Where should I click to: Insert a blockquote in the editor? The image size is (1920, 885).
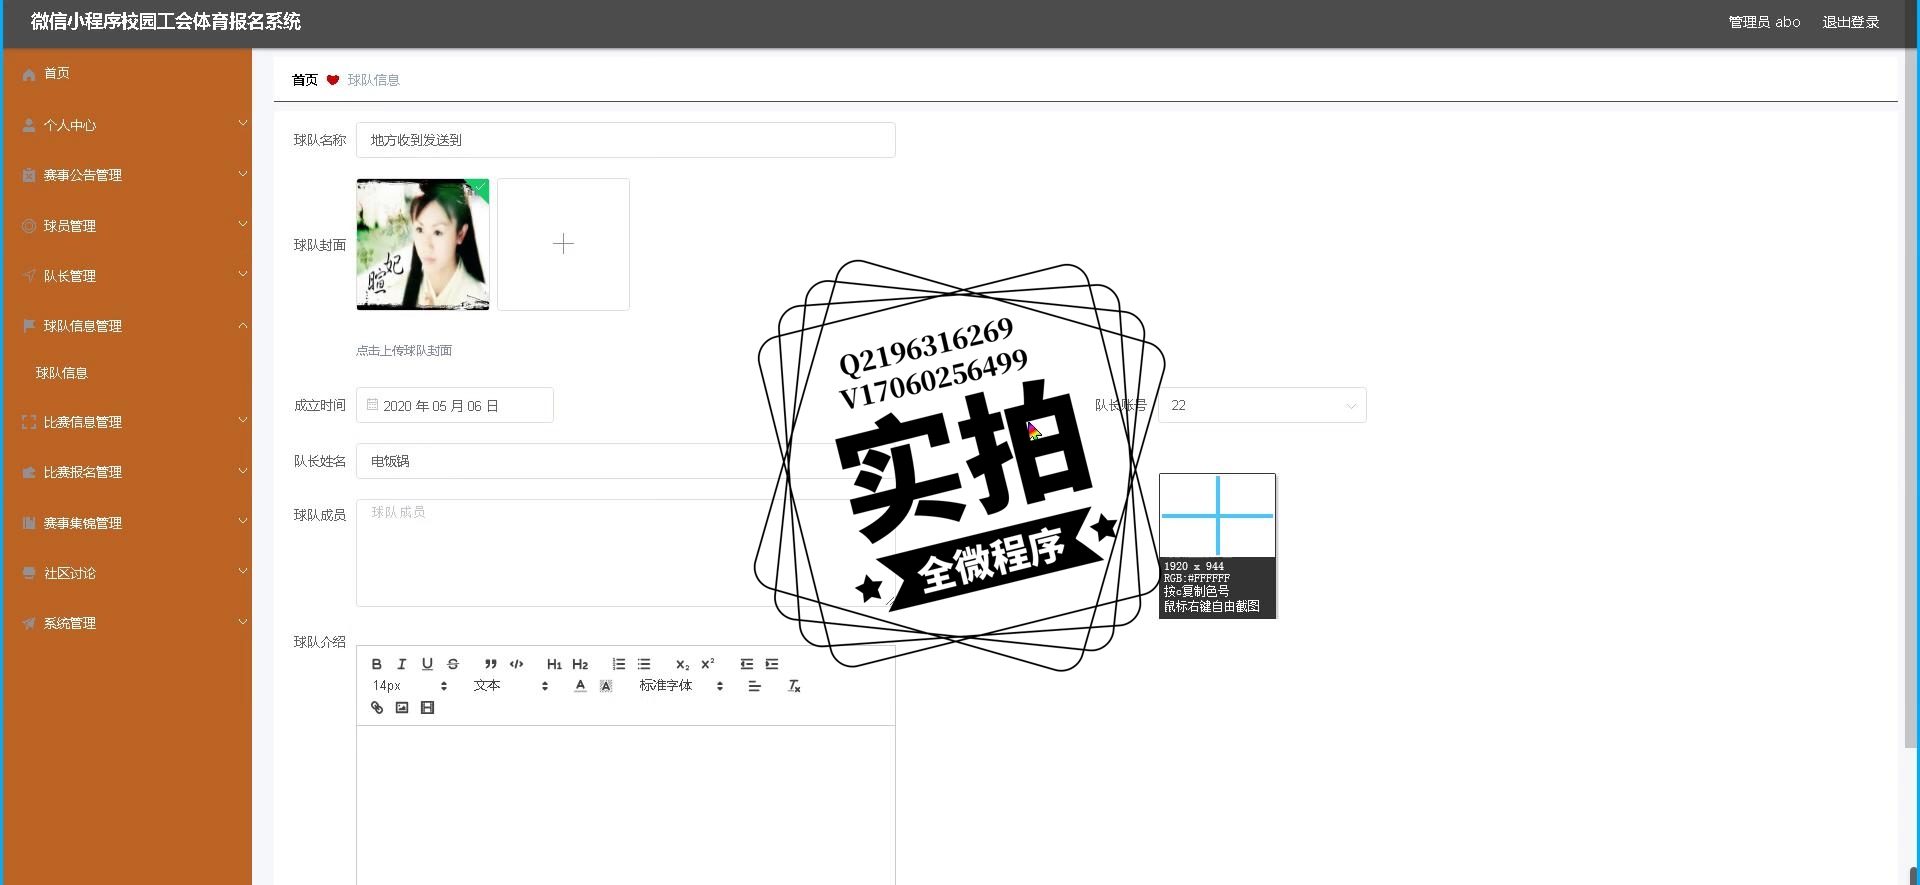pos(491,664)
